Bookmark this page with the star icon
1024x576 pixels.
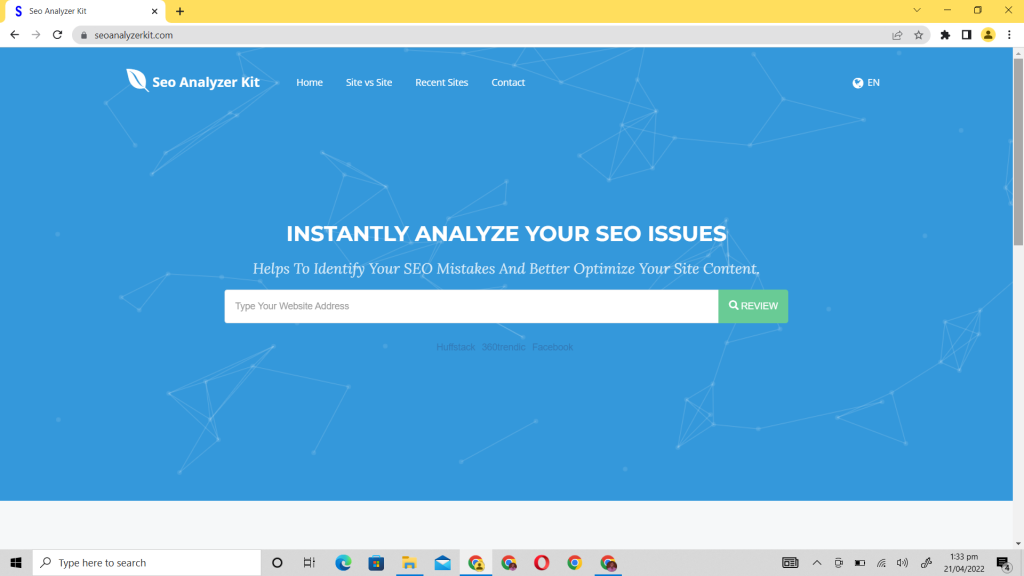tap(918, 35)
